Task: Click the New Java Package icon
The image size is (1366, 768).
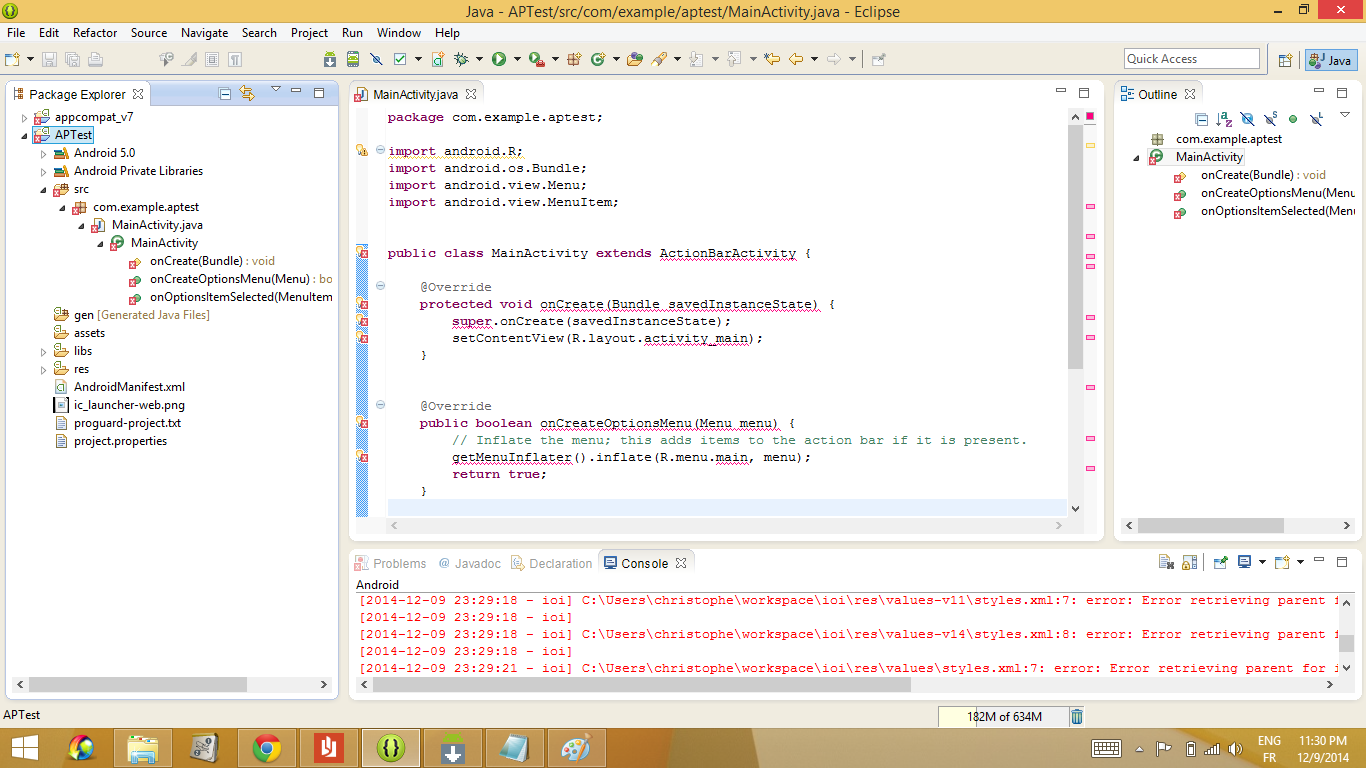Action: (x=574, y=59)
